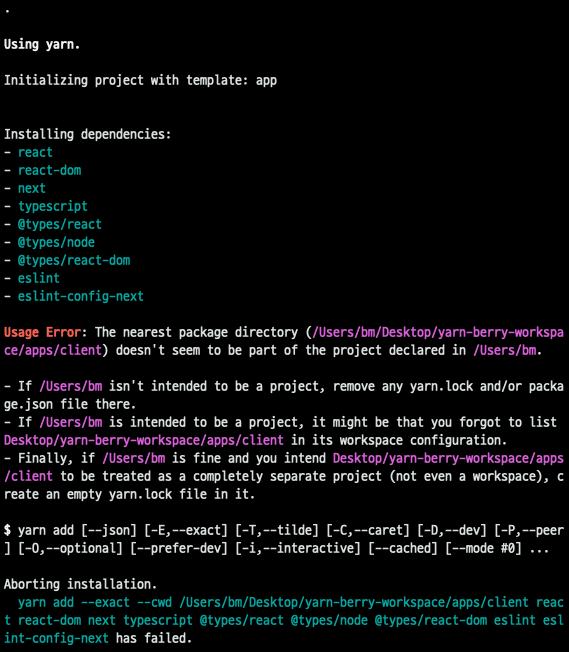Select the '@types/react' list entry
The image size is (569, 652).
pos(59,224)
